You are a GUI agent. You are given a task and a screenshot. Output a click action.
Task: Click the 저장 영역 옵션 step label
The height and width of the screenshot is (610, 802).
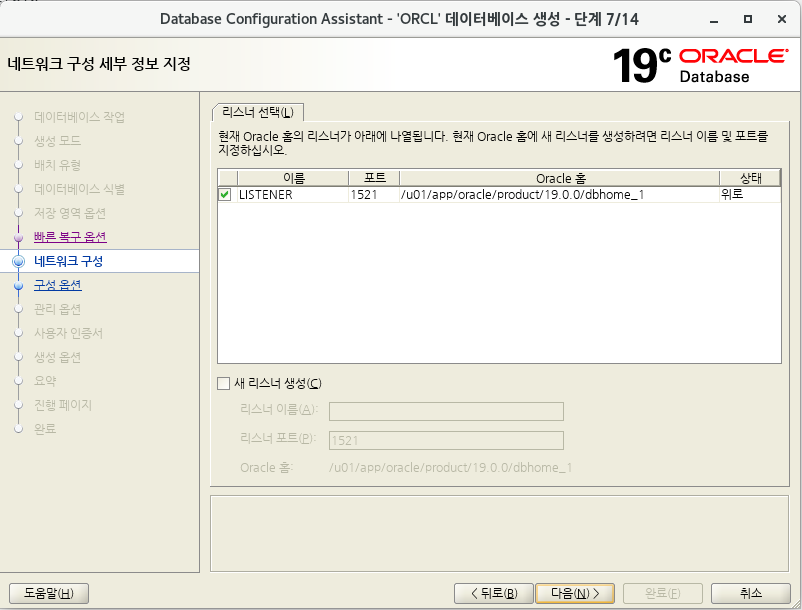(70, 213)
